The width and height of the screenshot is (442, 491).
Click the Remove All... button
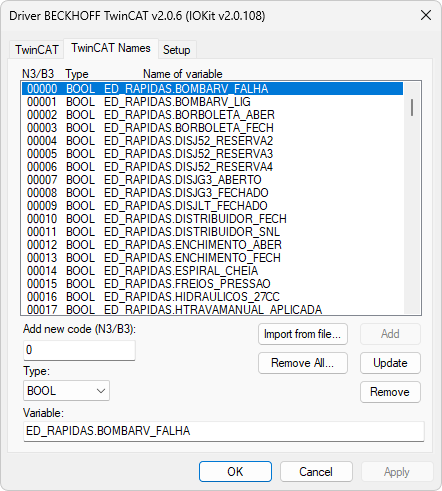(x=303, y=363)
